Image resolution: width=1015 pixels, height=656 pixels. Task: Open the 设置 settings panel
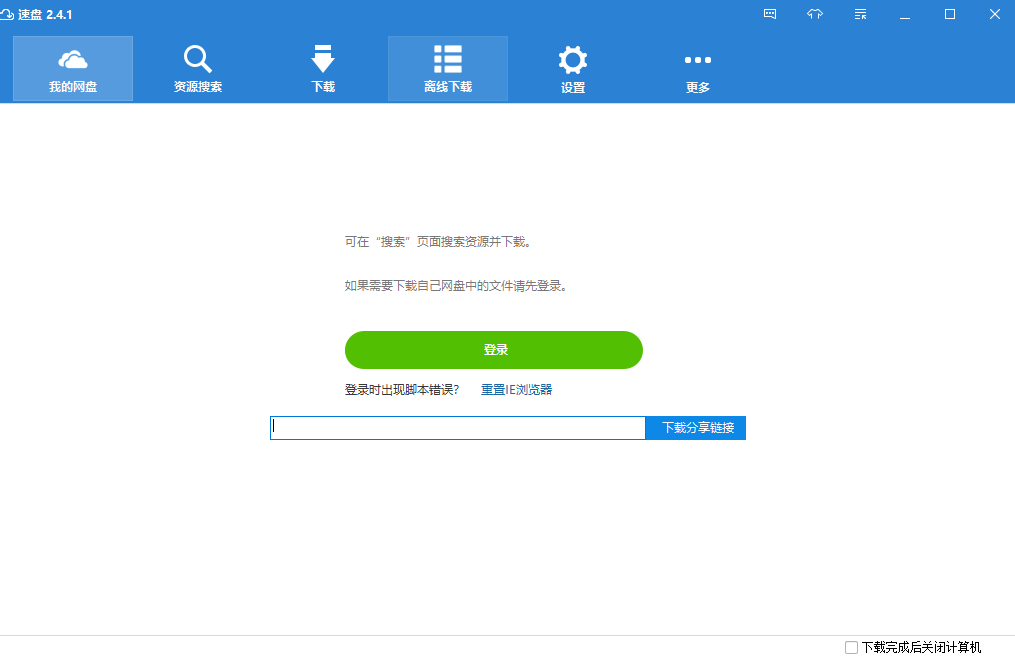click(572, 67)
